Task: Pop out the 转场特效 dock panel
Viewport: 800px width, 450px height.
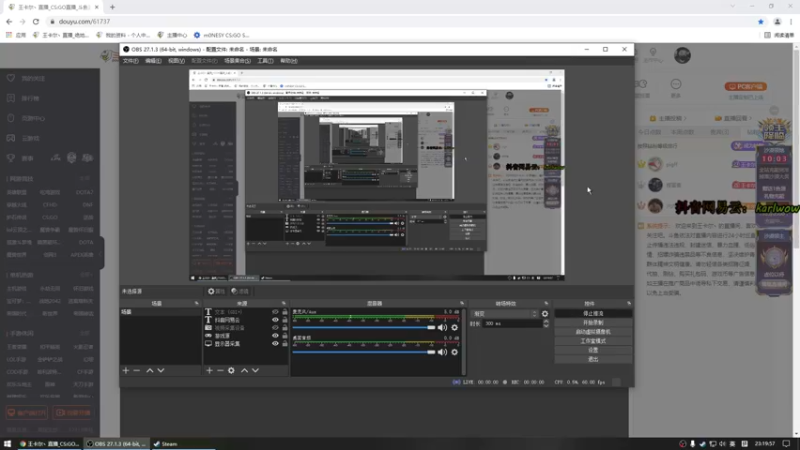Action: pyautogui.click(x=546, y=303)
